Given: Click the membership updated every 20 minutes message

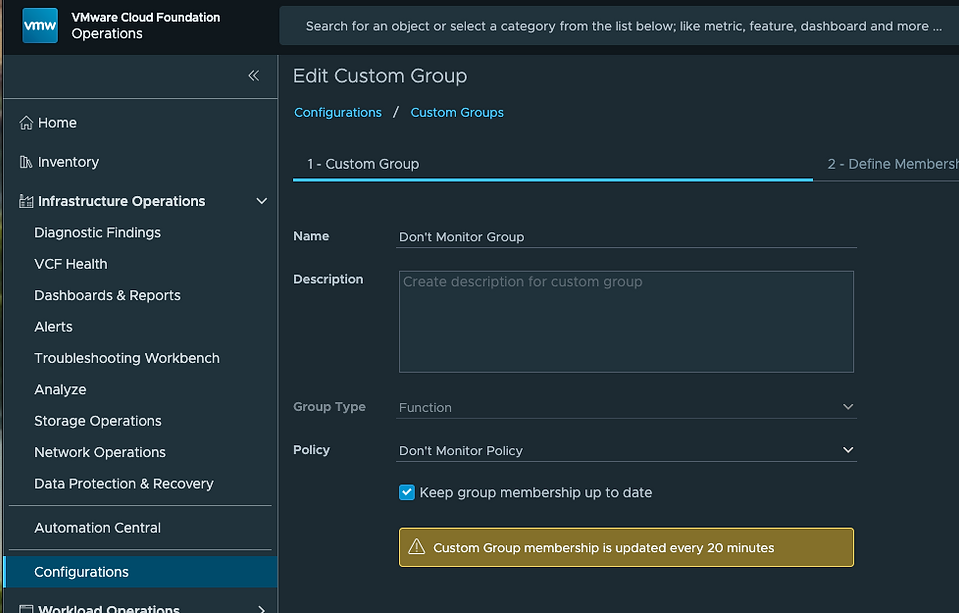Looking at the screenshot, I should pos(604,548).
